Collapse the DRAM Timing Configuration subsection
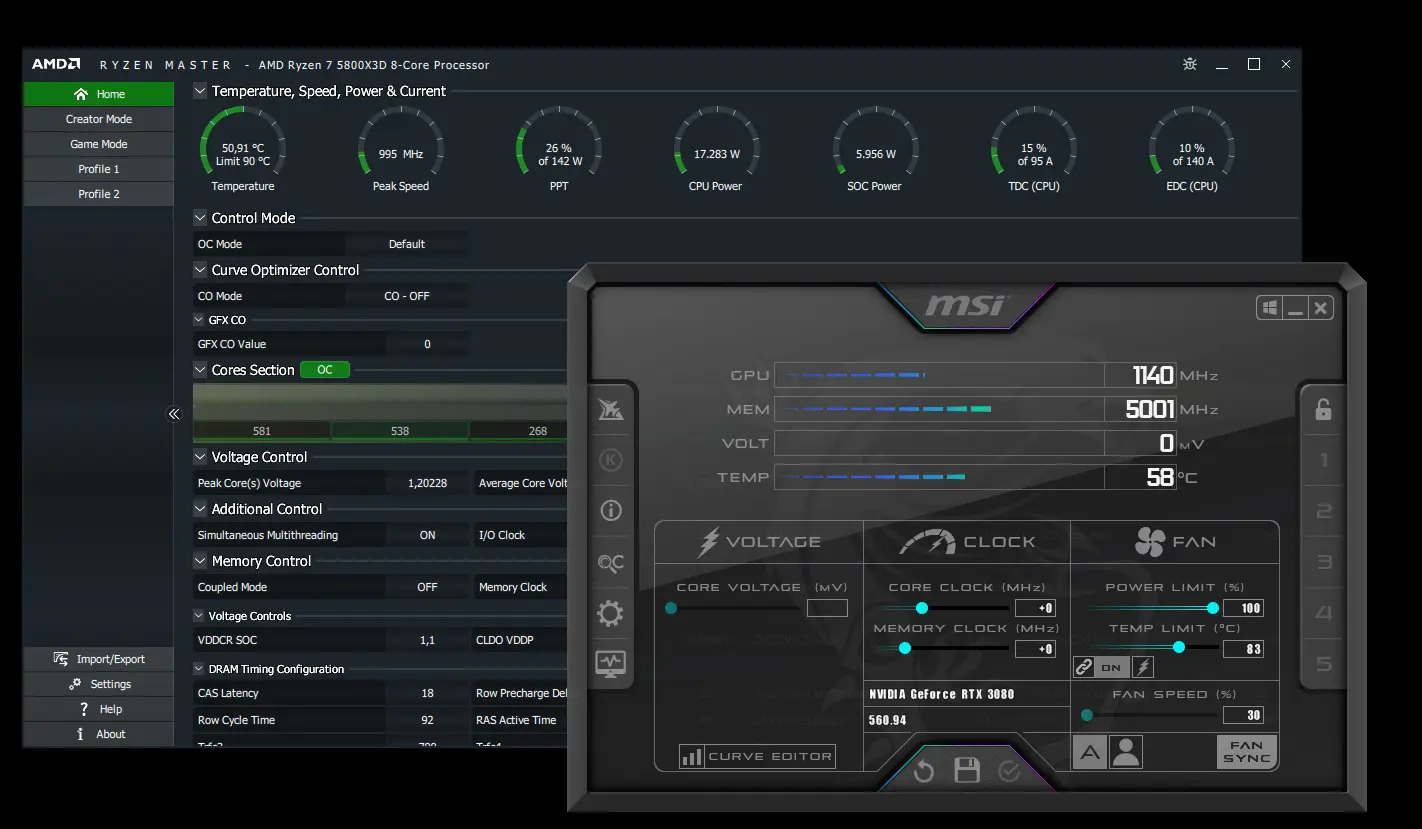This screenshot has width=1422, height=829. point(199,669)
